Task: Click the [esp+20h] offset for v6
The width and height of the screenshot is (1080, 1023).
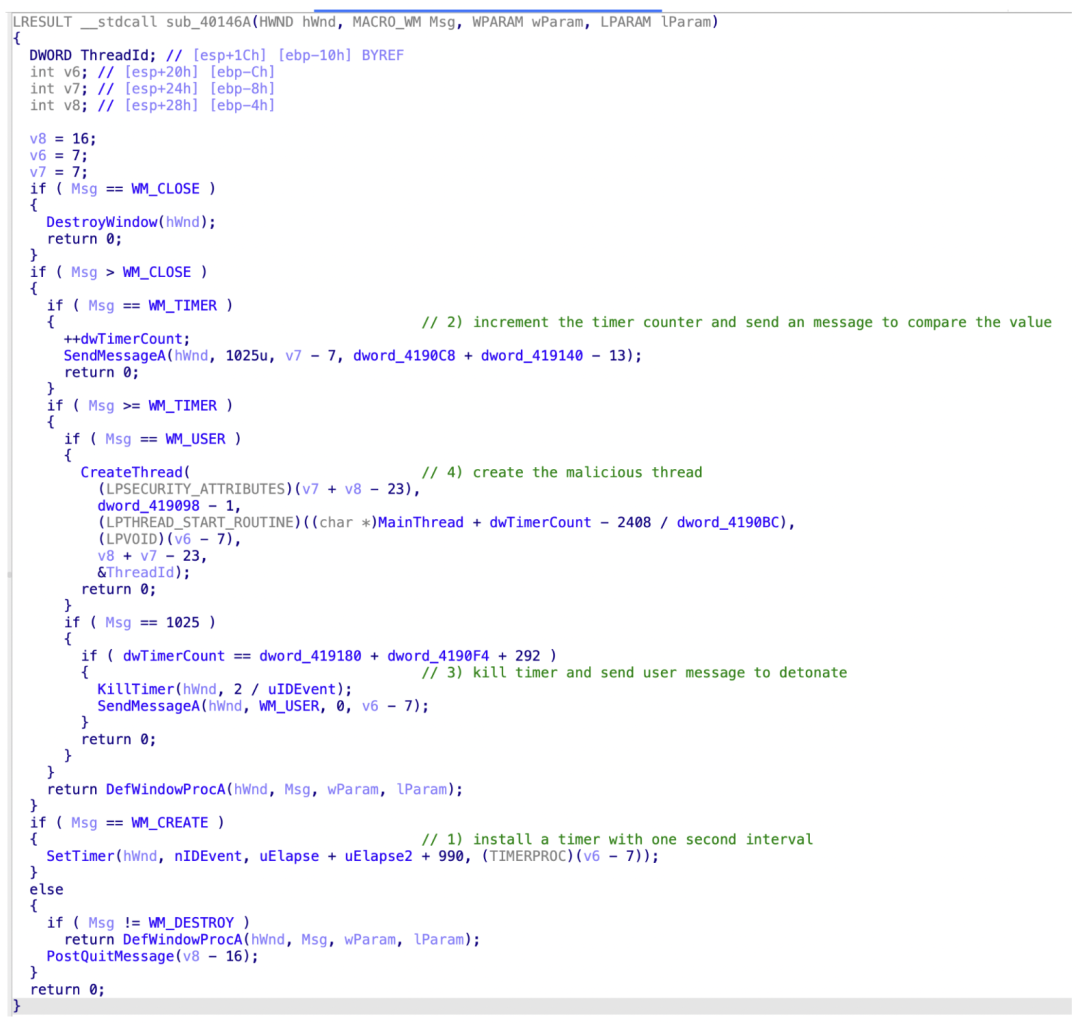Action: [x=161, y=72]
